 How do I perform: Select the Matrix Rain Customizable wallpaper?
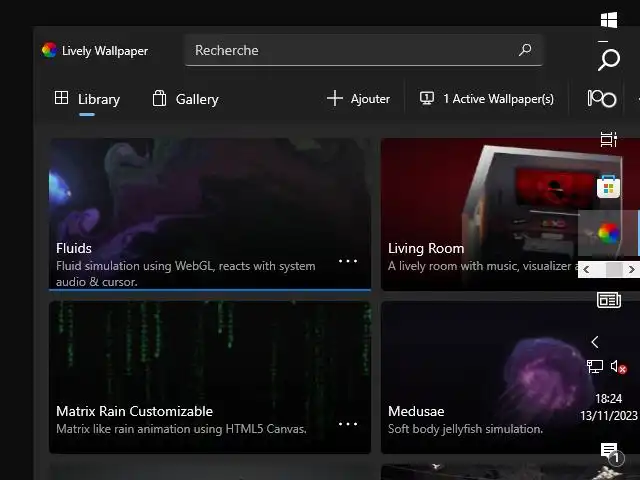[x=210, y=377]
